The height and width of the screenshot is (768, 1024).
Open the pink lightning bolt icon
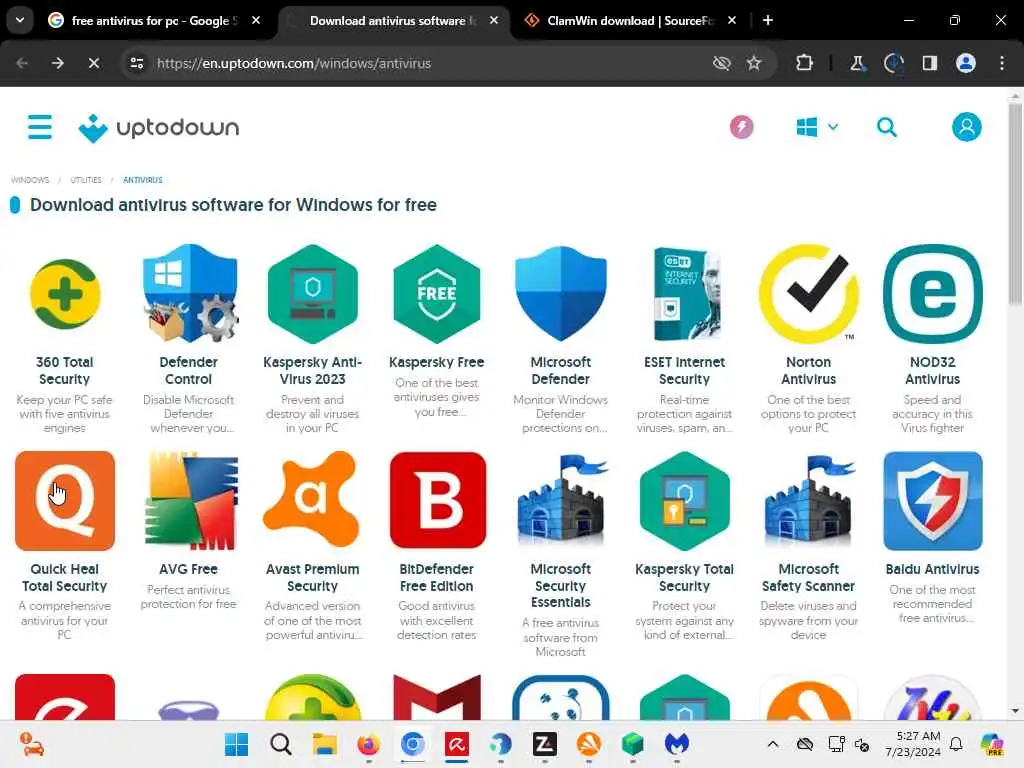[x=741, y=127]
